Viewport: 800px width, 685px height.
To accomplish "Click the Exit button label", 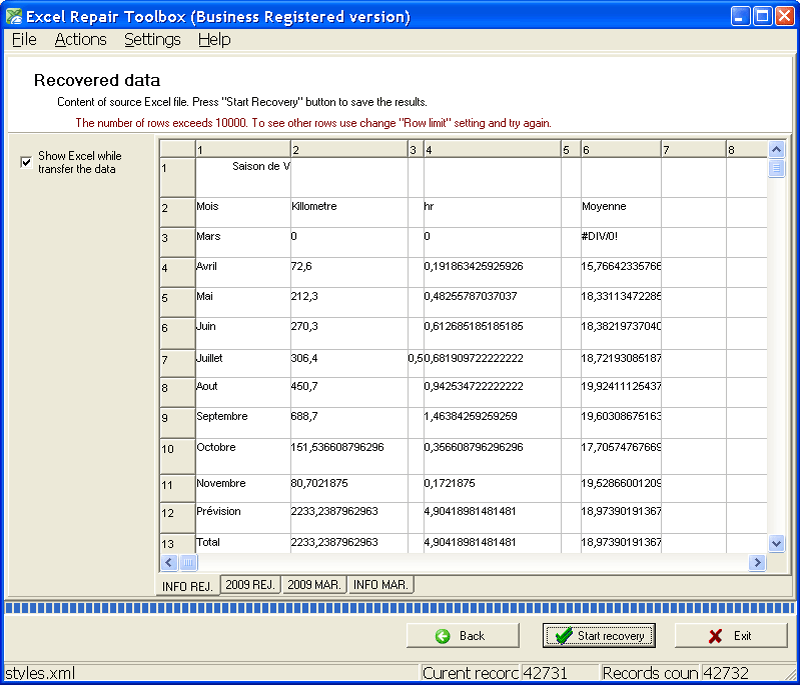I will (742, 636).
